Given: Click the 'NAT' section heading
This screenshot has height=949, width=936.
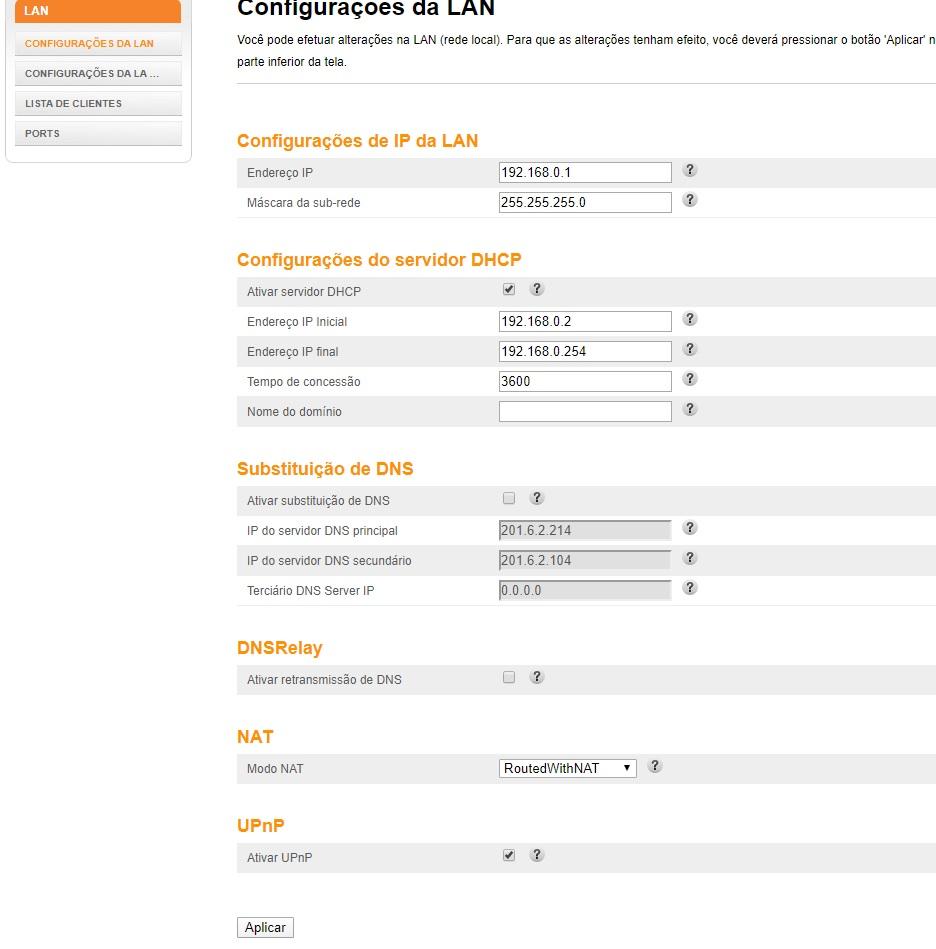Looking at the screenshot, I should pyautogui.click(x=255, y=737).
